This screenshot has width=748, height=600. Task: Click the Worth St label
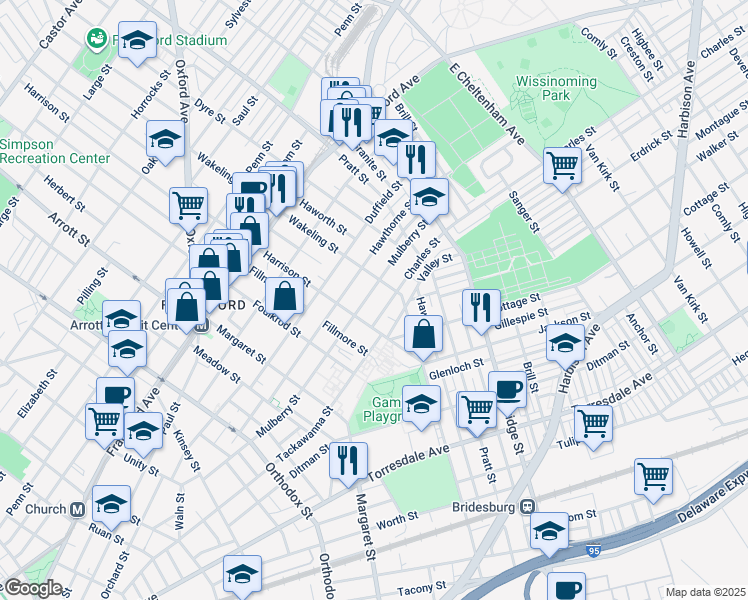pos(397,520)
